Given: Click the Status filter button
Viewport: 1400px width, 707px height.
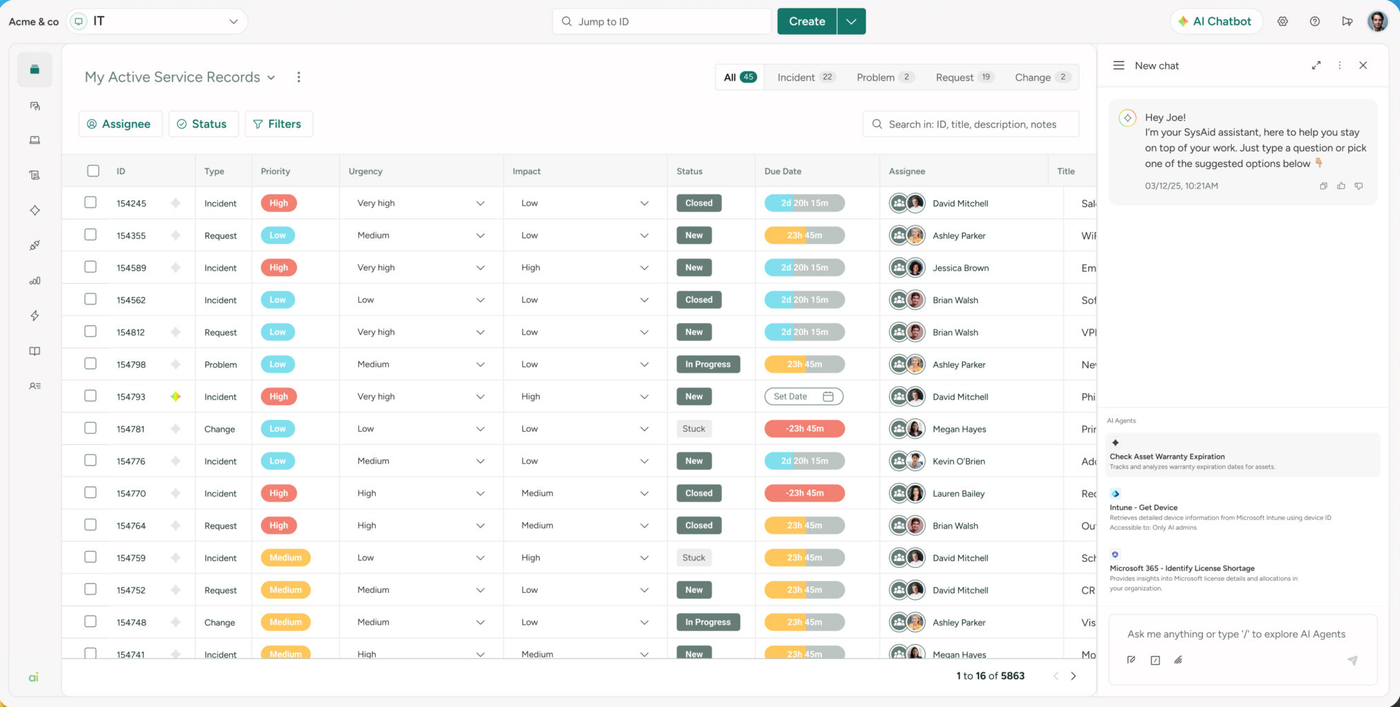Looking at the screenshot, I should [x=203, y=124].
